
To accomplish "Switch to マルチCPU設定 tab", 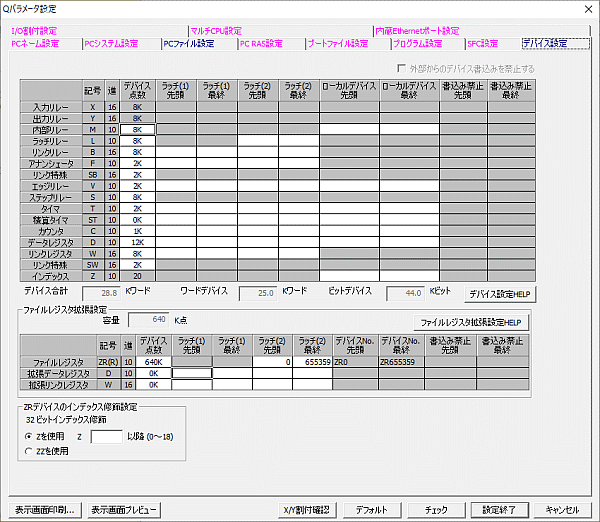I will click(216, 31).
